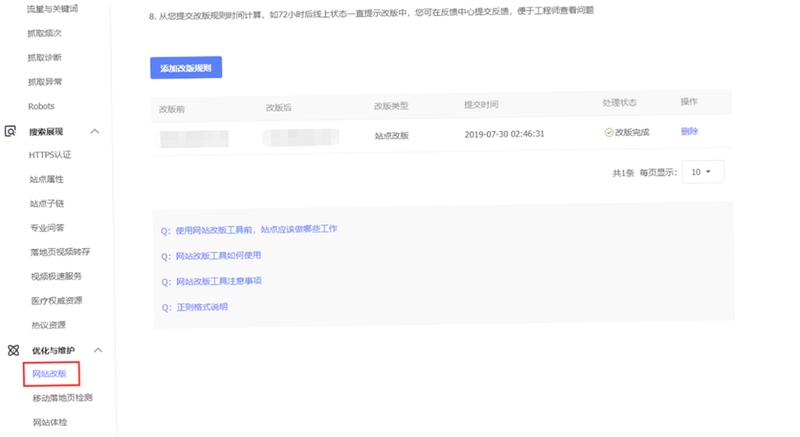Click the 每页显示 label
The width and height of the screenshot is (800, 437).
pos(659,173)
